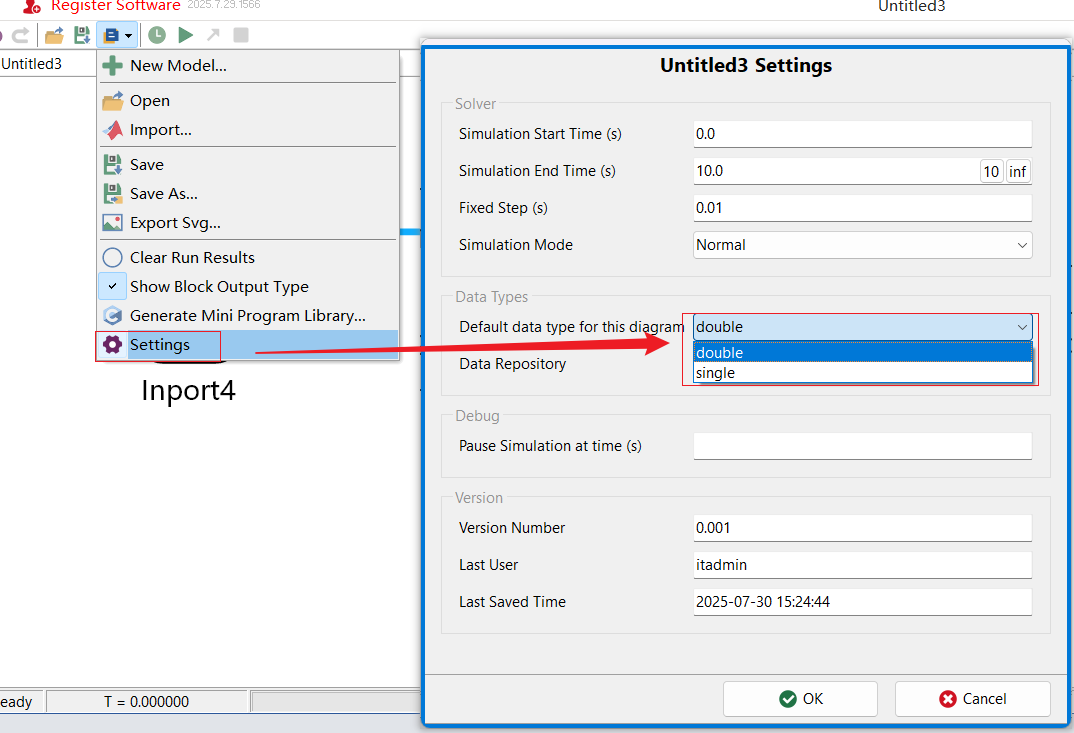Open the model menu toolbar button

click(x=118, y=35)
